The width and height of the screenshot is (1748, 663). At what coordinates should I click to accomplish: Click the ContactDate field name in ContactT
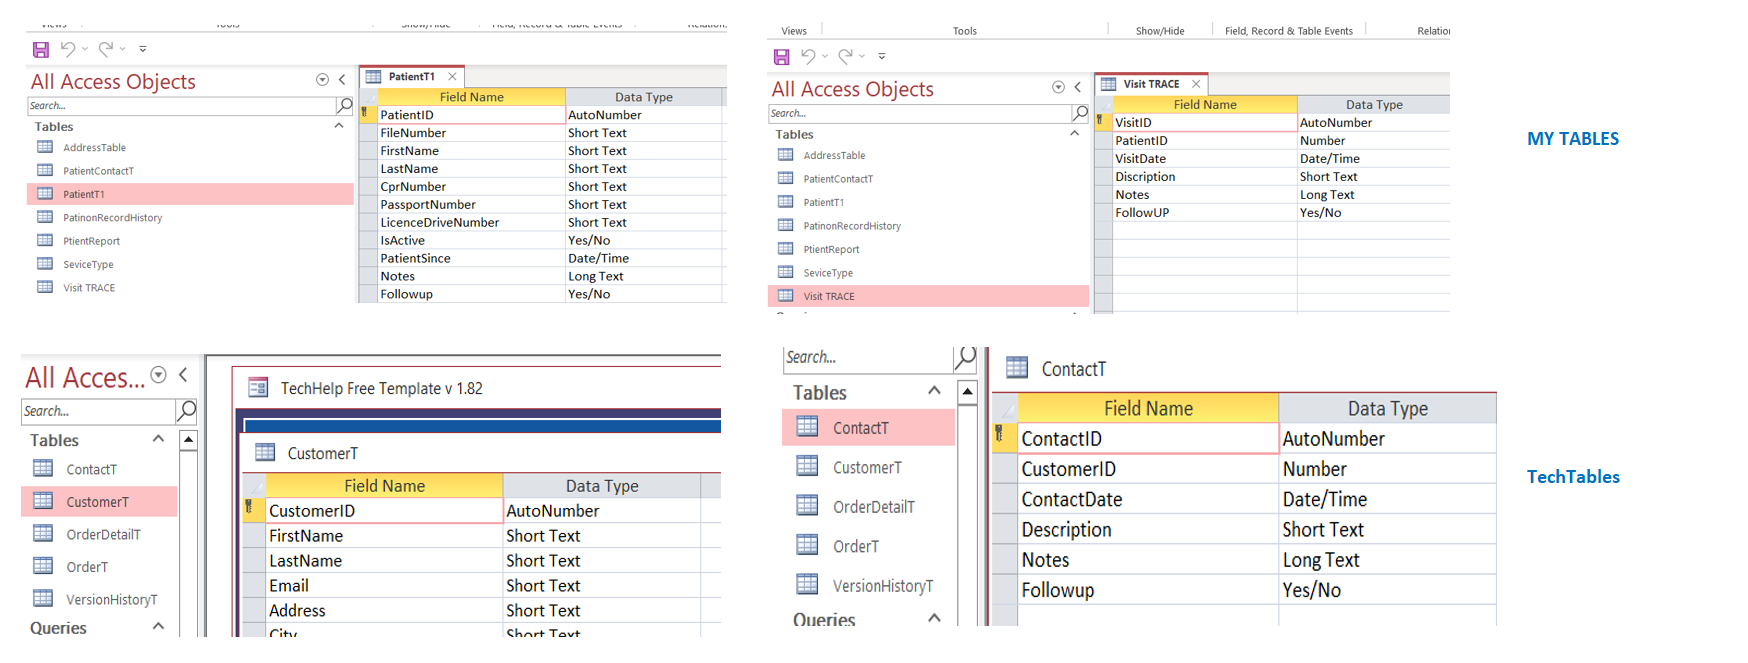[x=1148, y=499]
